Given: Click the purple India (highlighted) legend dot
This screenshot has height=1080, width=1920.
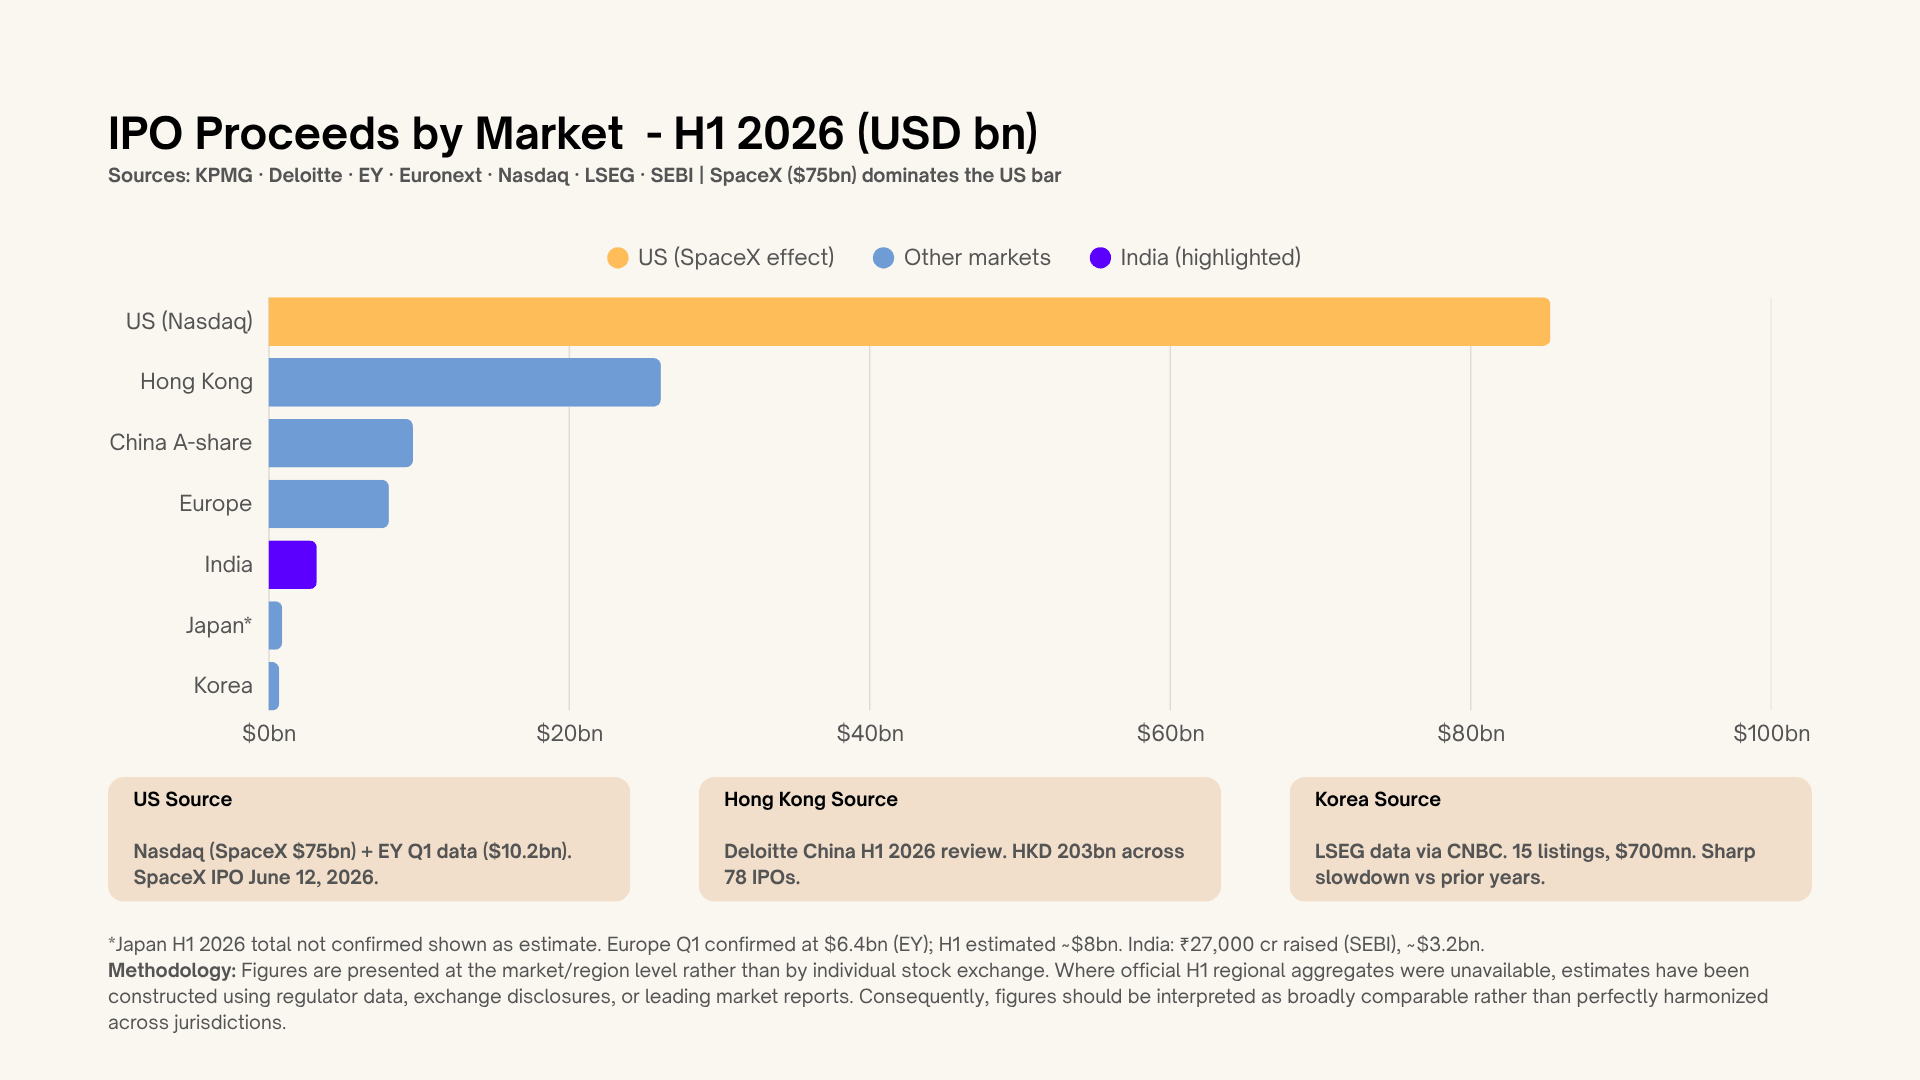Looking at the screenshot, I should point(1100,258).
